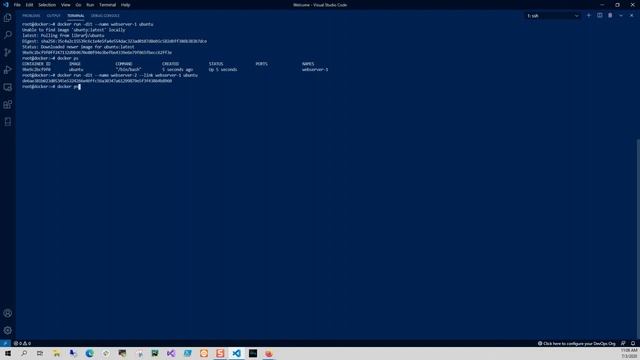Switch to the Debug Console tab

[x=105, y=16]
